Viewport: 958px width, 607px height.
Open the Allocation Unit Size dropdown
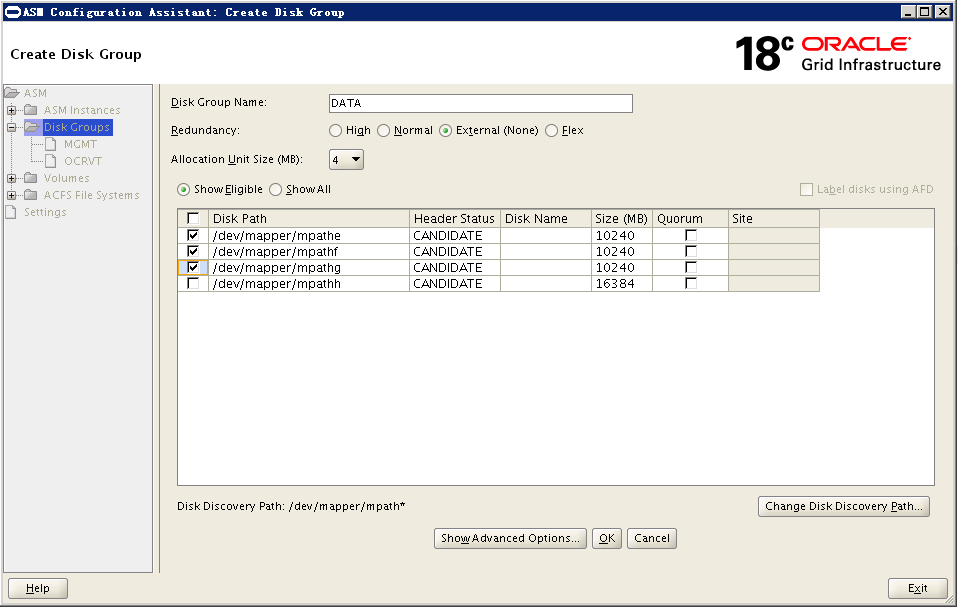[346, 159]
